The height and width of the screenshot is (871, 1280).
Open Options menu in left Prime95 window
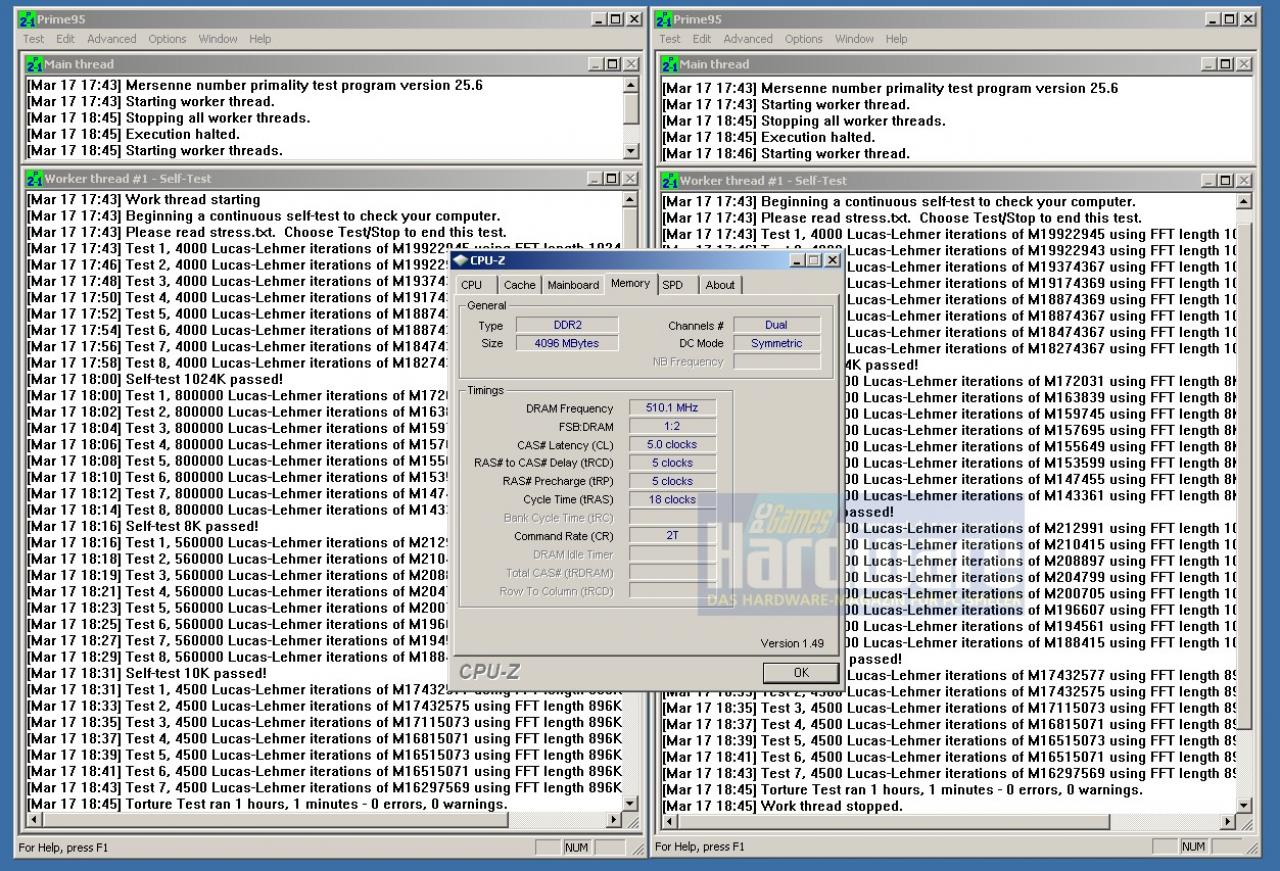pos(167,39)
